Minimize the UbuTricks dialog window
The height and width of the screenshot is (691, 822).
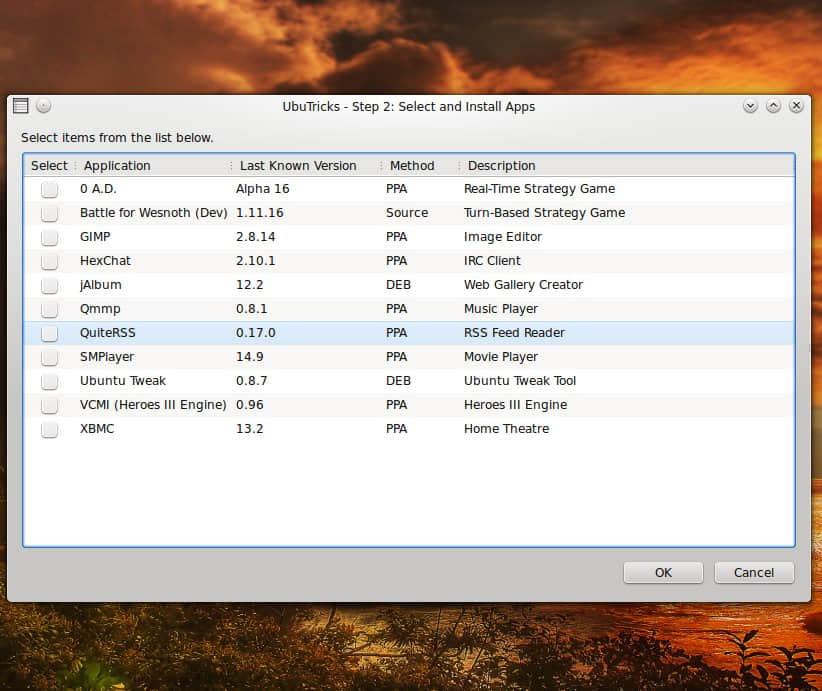click(750, 106)
